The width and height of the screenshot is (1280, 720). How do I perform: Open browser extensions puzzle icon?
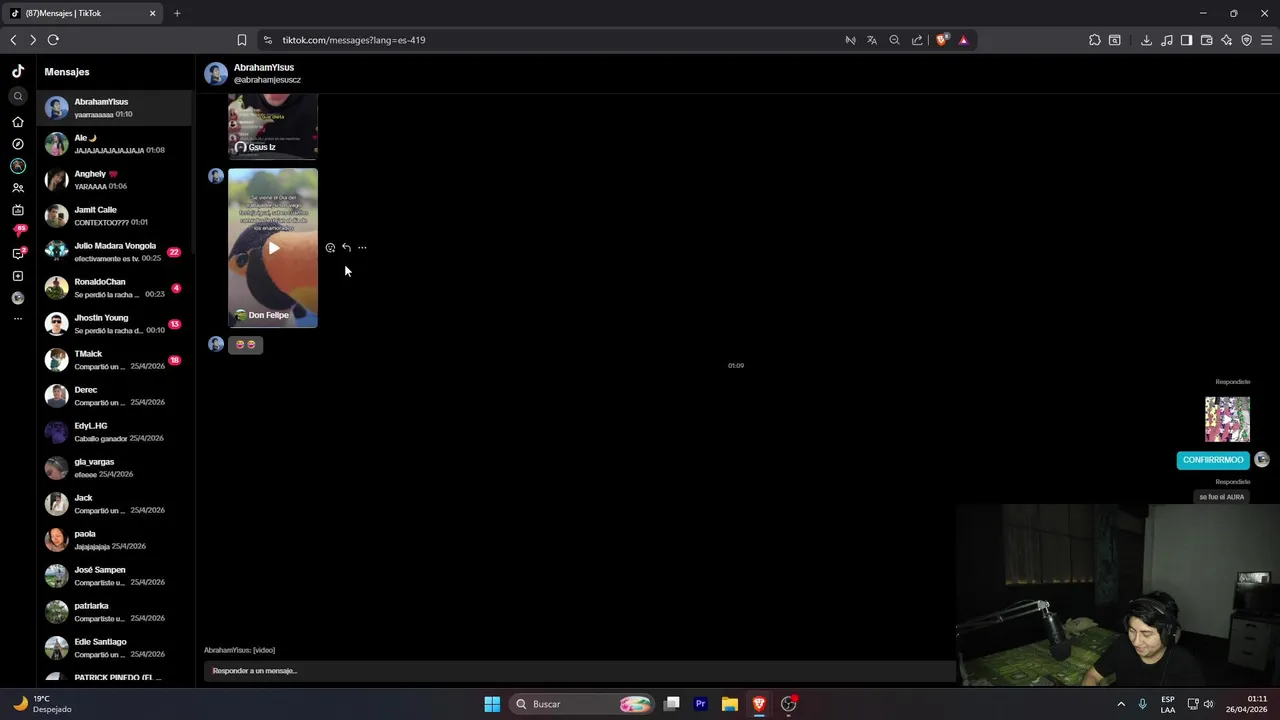pyautogui.click(x=1094, y=40)
